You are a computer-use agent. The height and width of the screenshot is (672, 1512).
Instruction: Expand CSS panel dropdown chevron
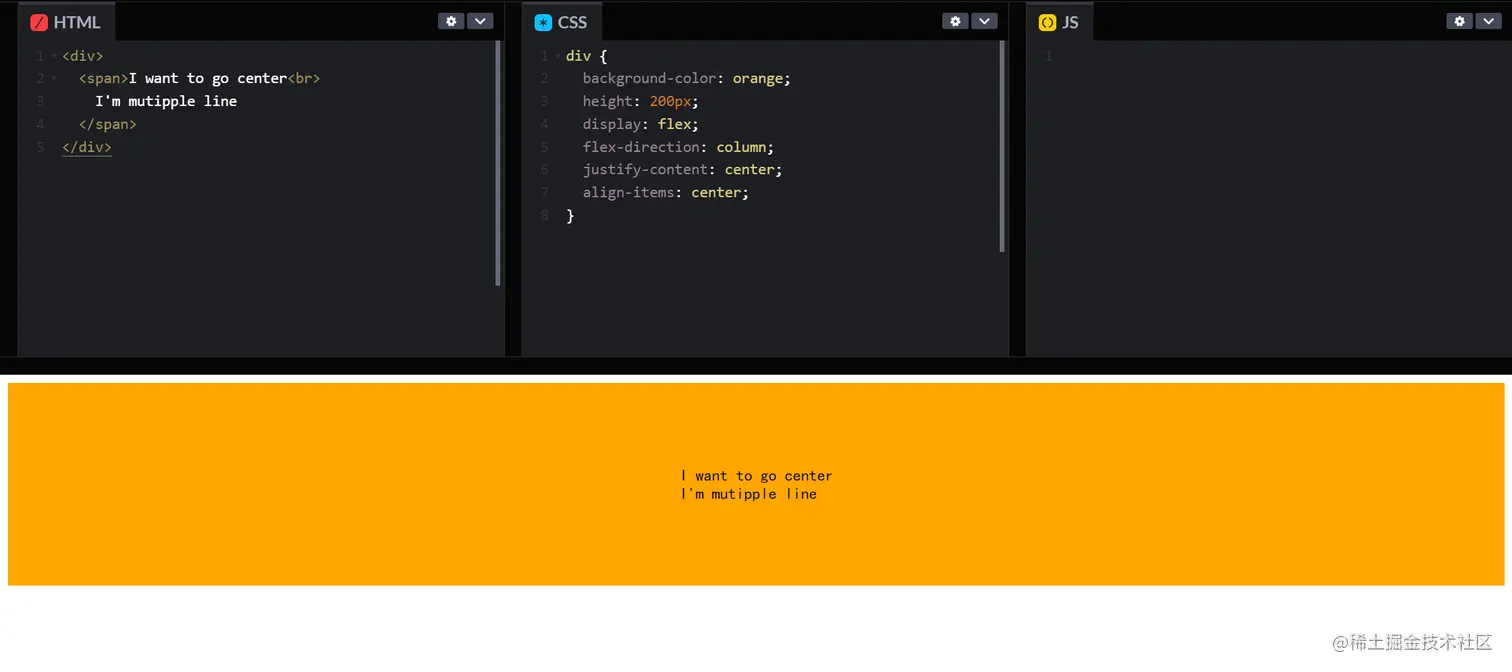point(985,21)
